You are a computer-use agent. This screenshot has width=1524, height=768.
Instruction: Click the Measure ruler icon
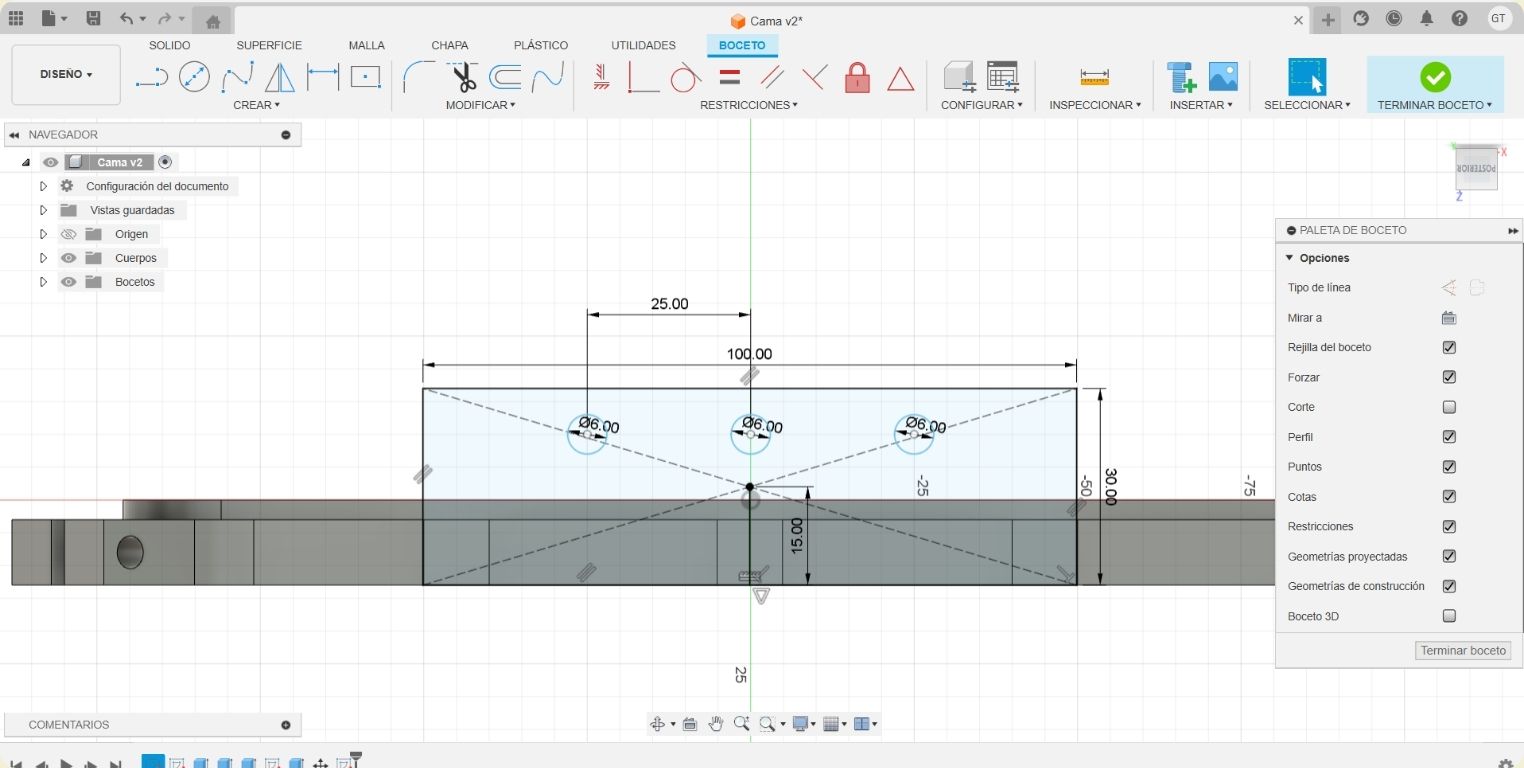(x=1095, y=77)
